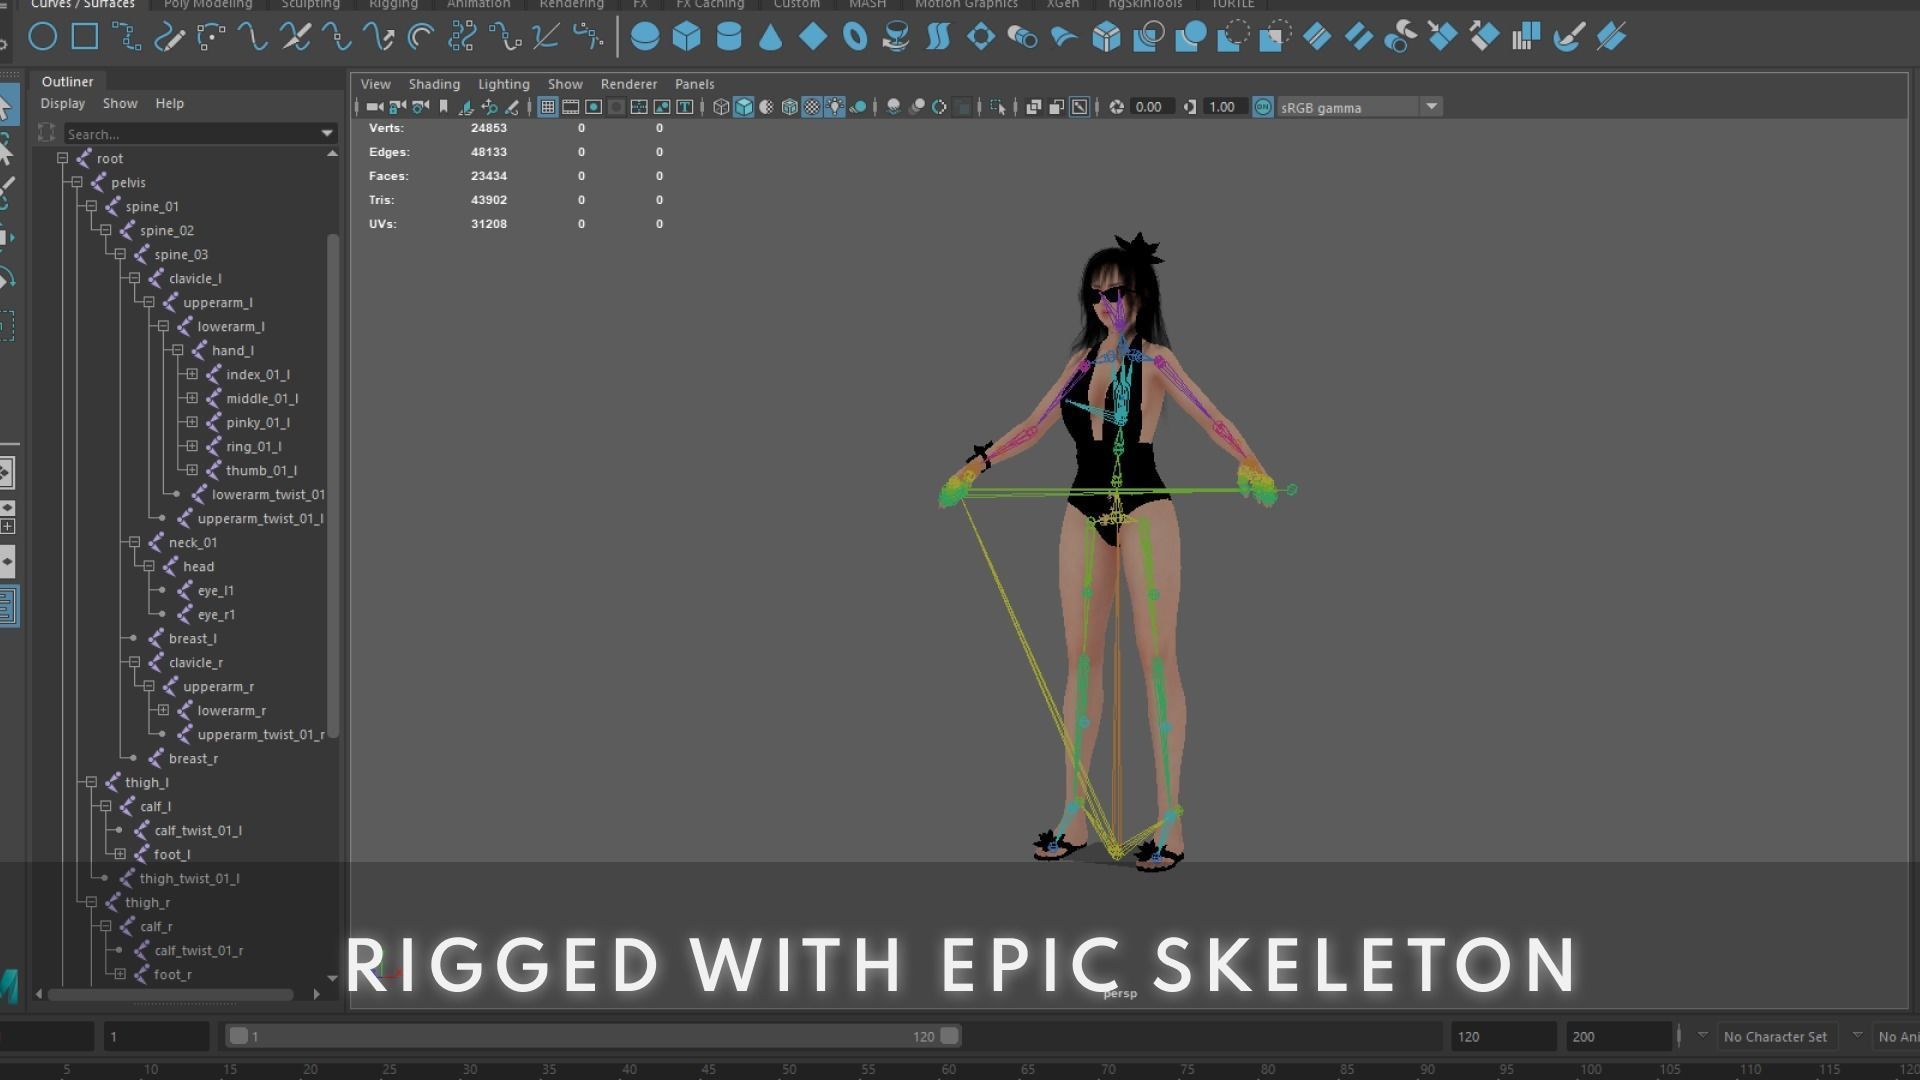
Task: Toggle use all lights button
Action: (x=834, y=107)
